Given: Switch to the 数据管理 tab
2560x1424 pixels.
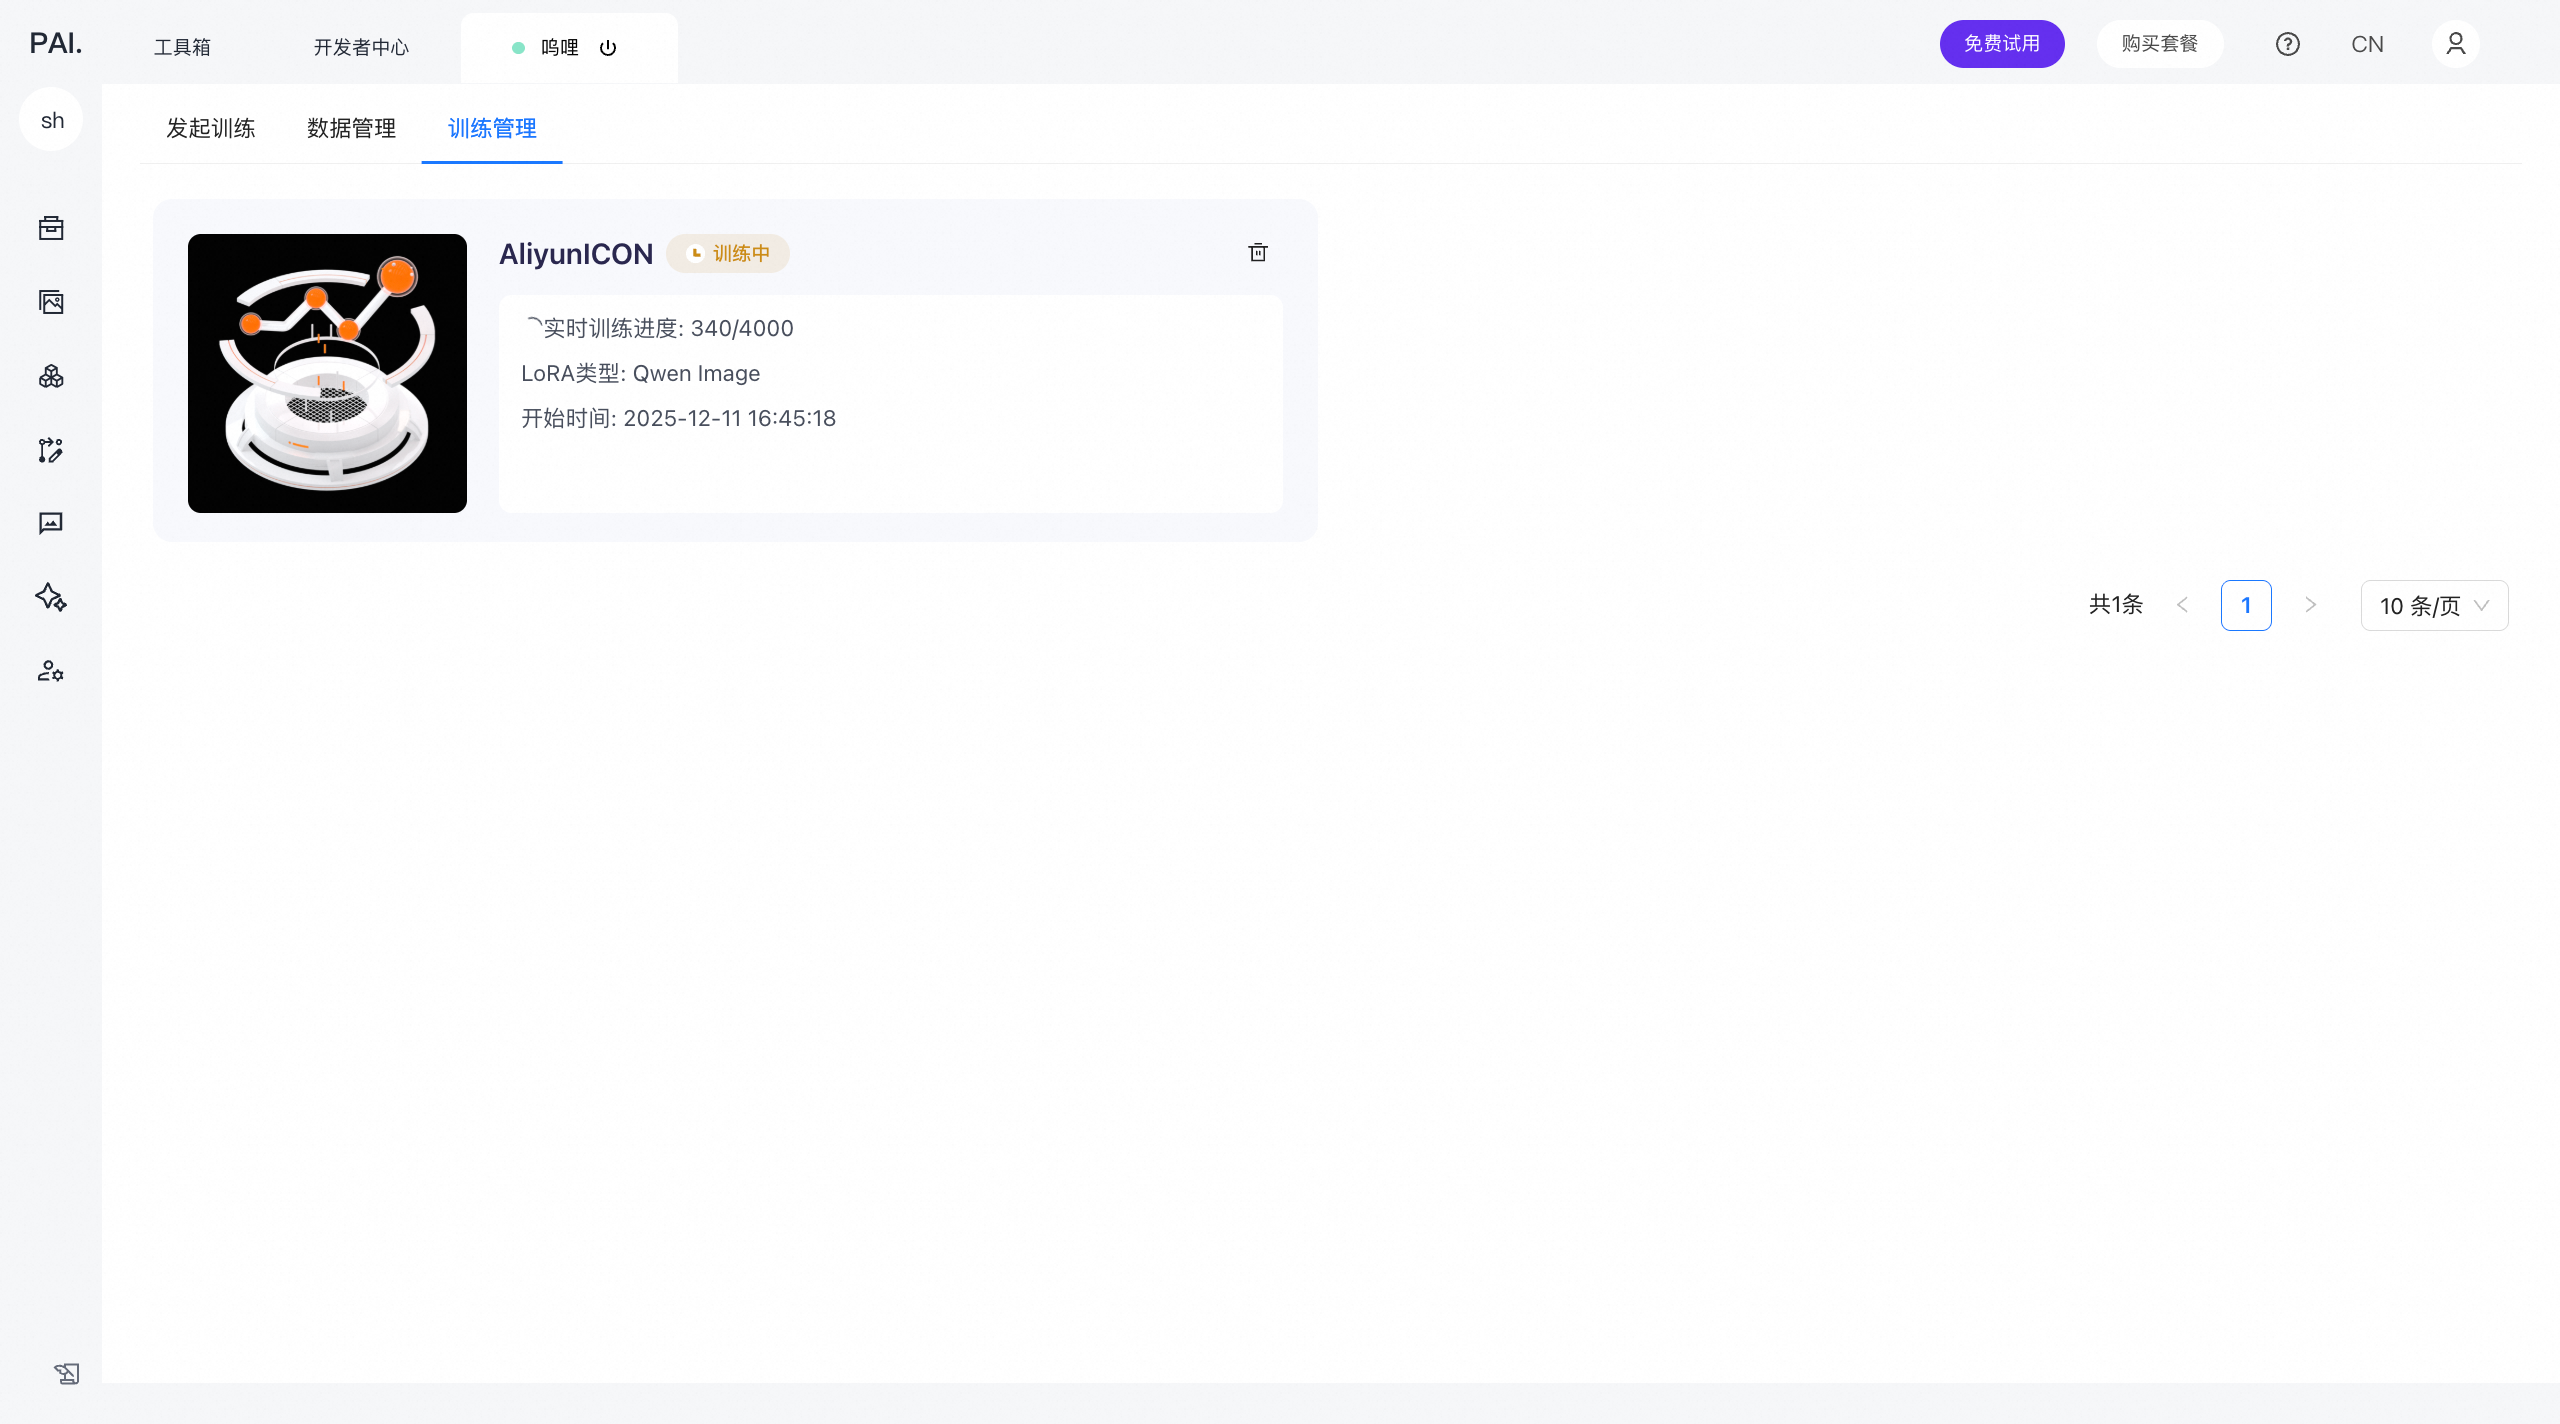Looking at the screenshot, I should 352,128.
